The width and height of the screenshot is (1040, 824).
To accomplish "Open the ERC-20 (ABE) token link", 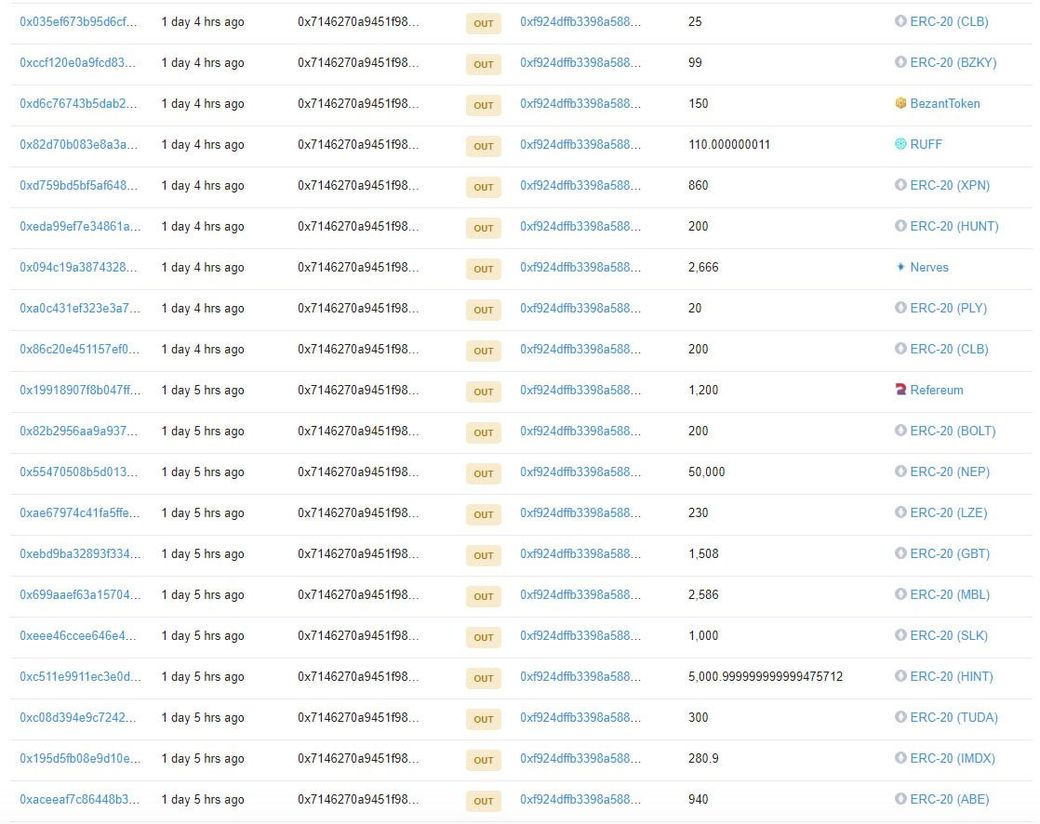I will pos(949,799).
